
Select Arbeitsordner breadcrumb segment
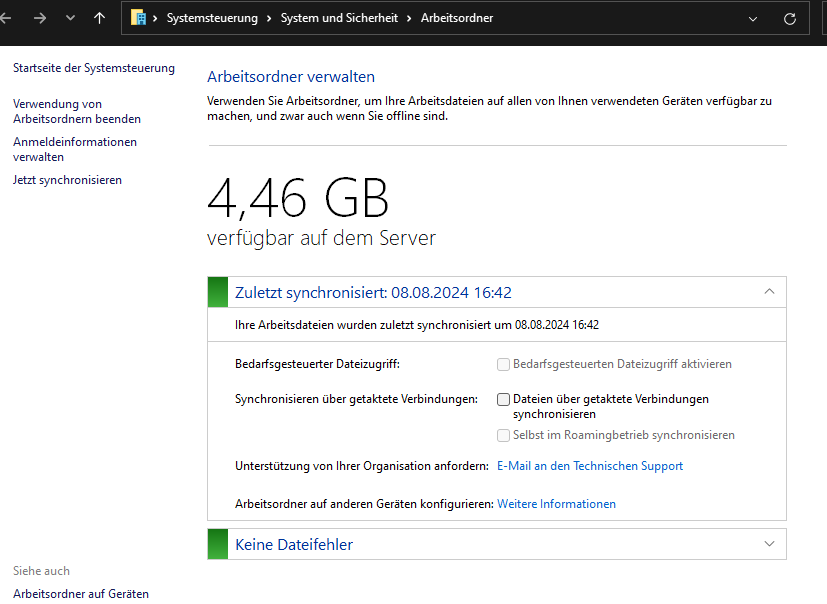(x=457, y=18)
